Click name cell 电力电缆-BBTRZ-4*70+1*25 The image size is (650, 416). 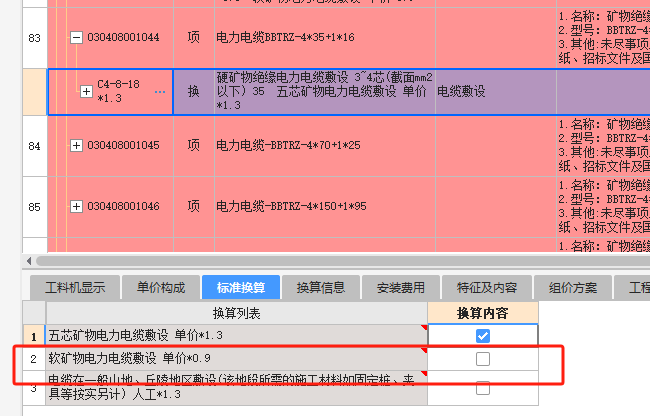(325, 146)
